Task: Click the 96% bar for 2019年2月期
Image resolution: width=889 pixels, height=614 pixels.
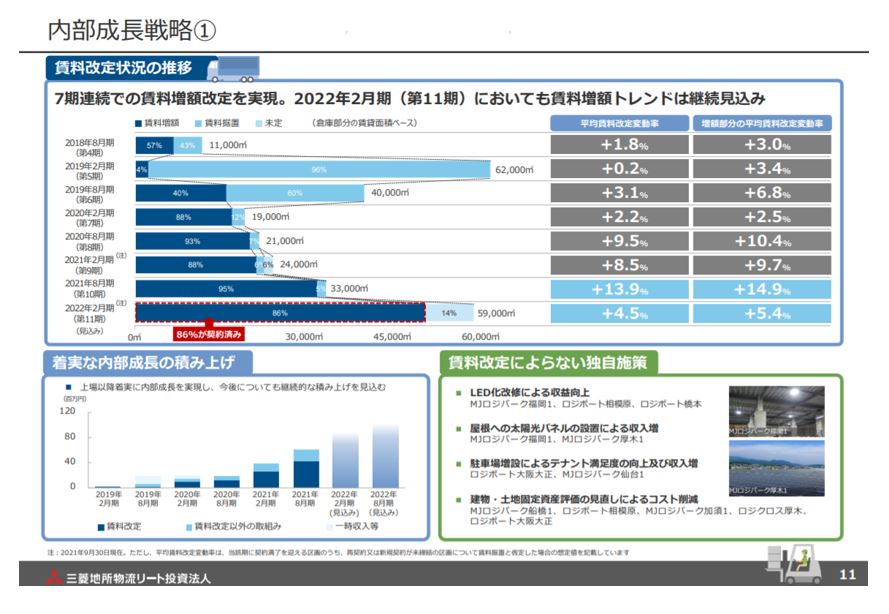Action: pos(320,169)
